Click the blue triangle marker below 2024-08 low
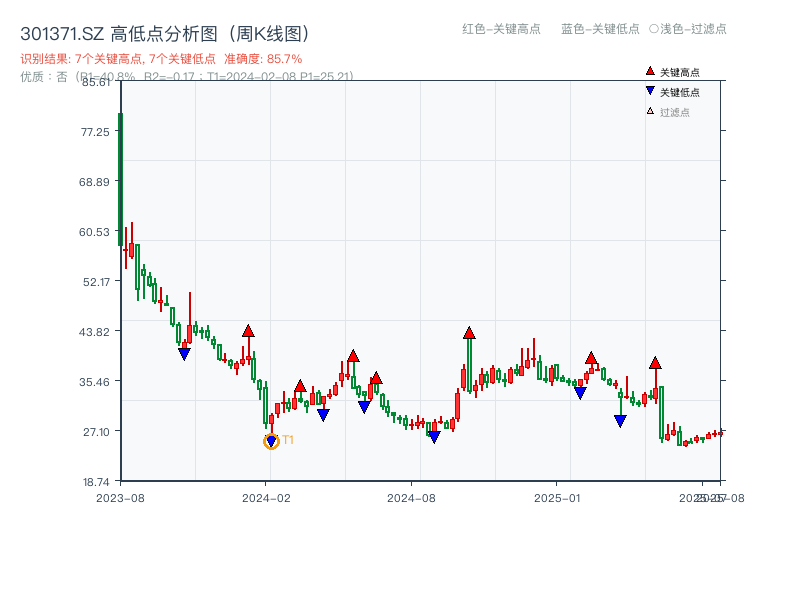 434,437
